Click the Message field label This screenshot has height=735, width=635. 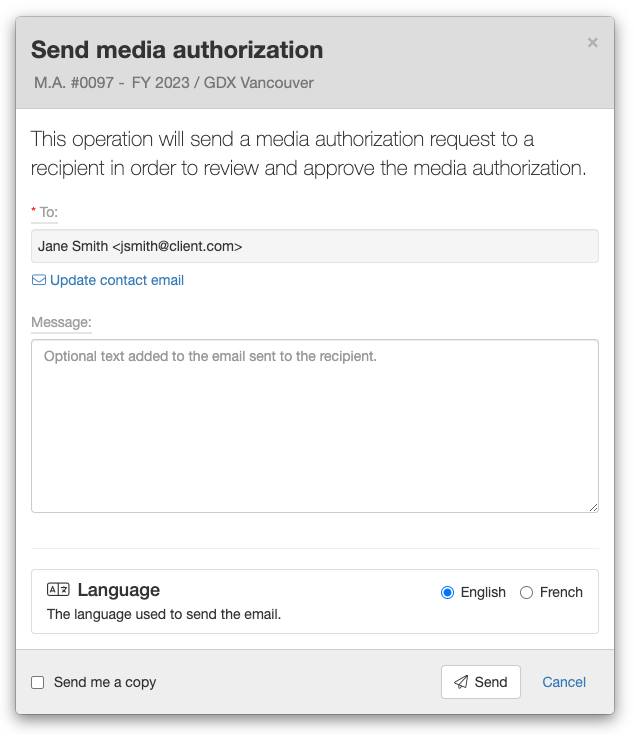61,322
